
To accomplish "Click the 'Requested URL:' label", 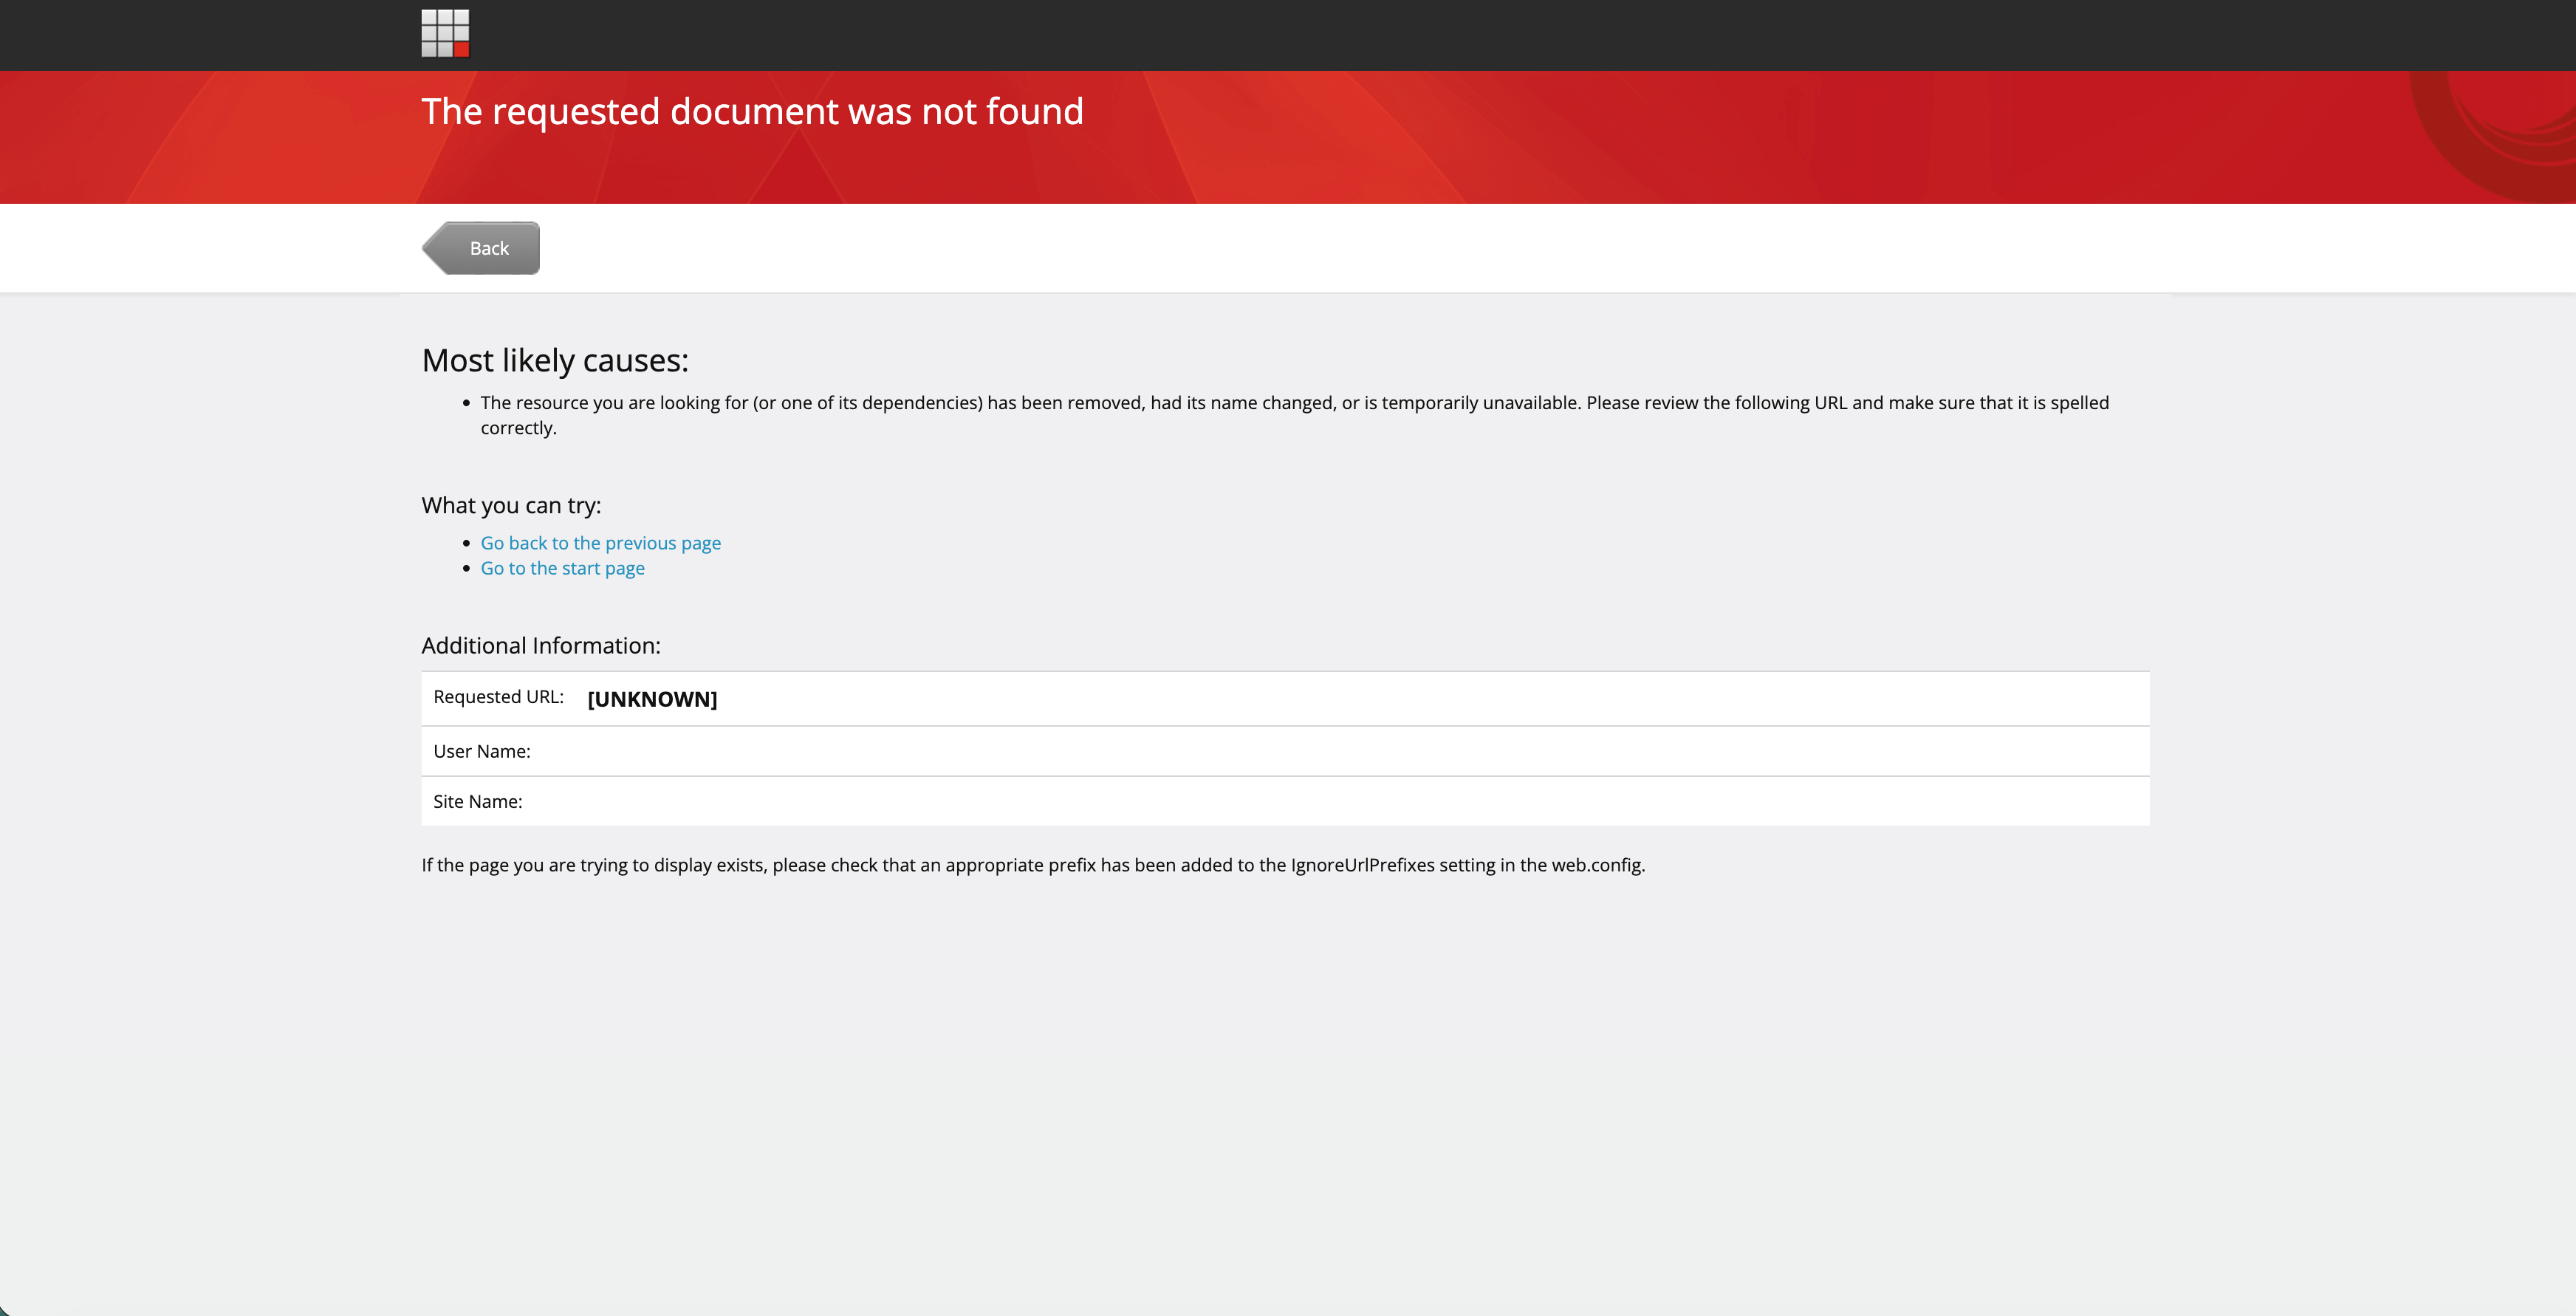I will click(x=498, y=697).
